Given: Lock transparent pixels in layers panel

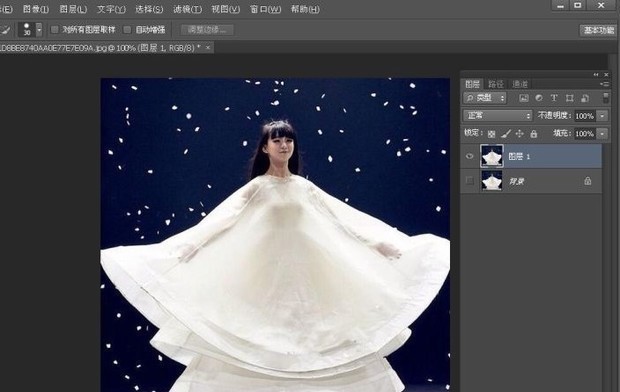Looking at the screenshot, I should pos(491,134).
